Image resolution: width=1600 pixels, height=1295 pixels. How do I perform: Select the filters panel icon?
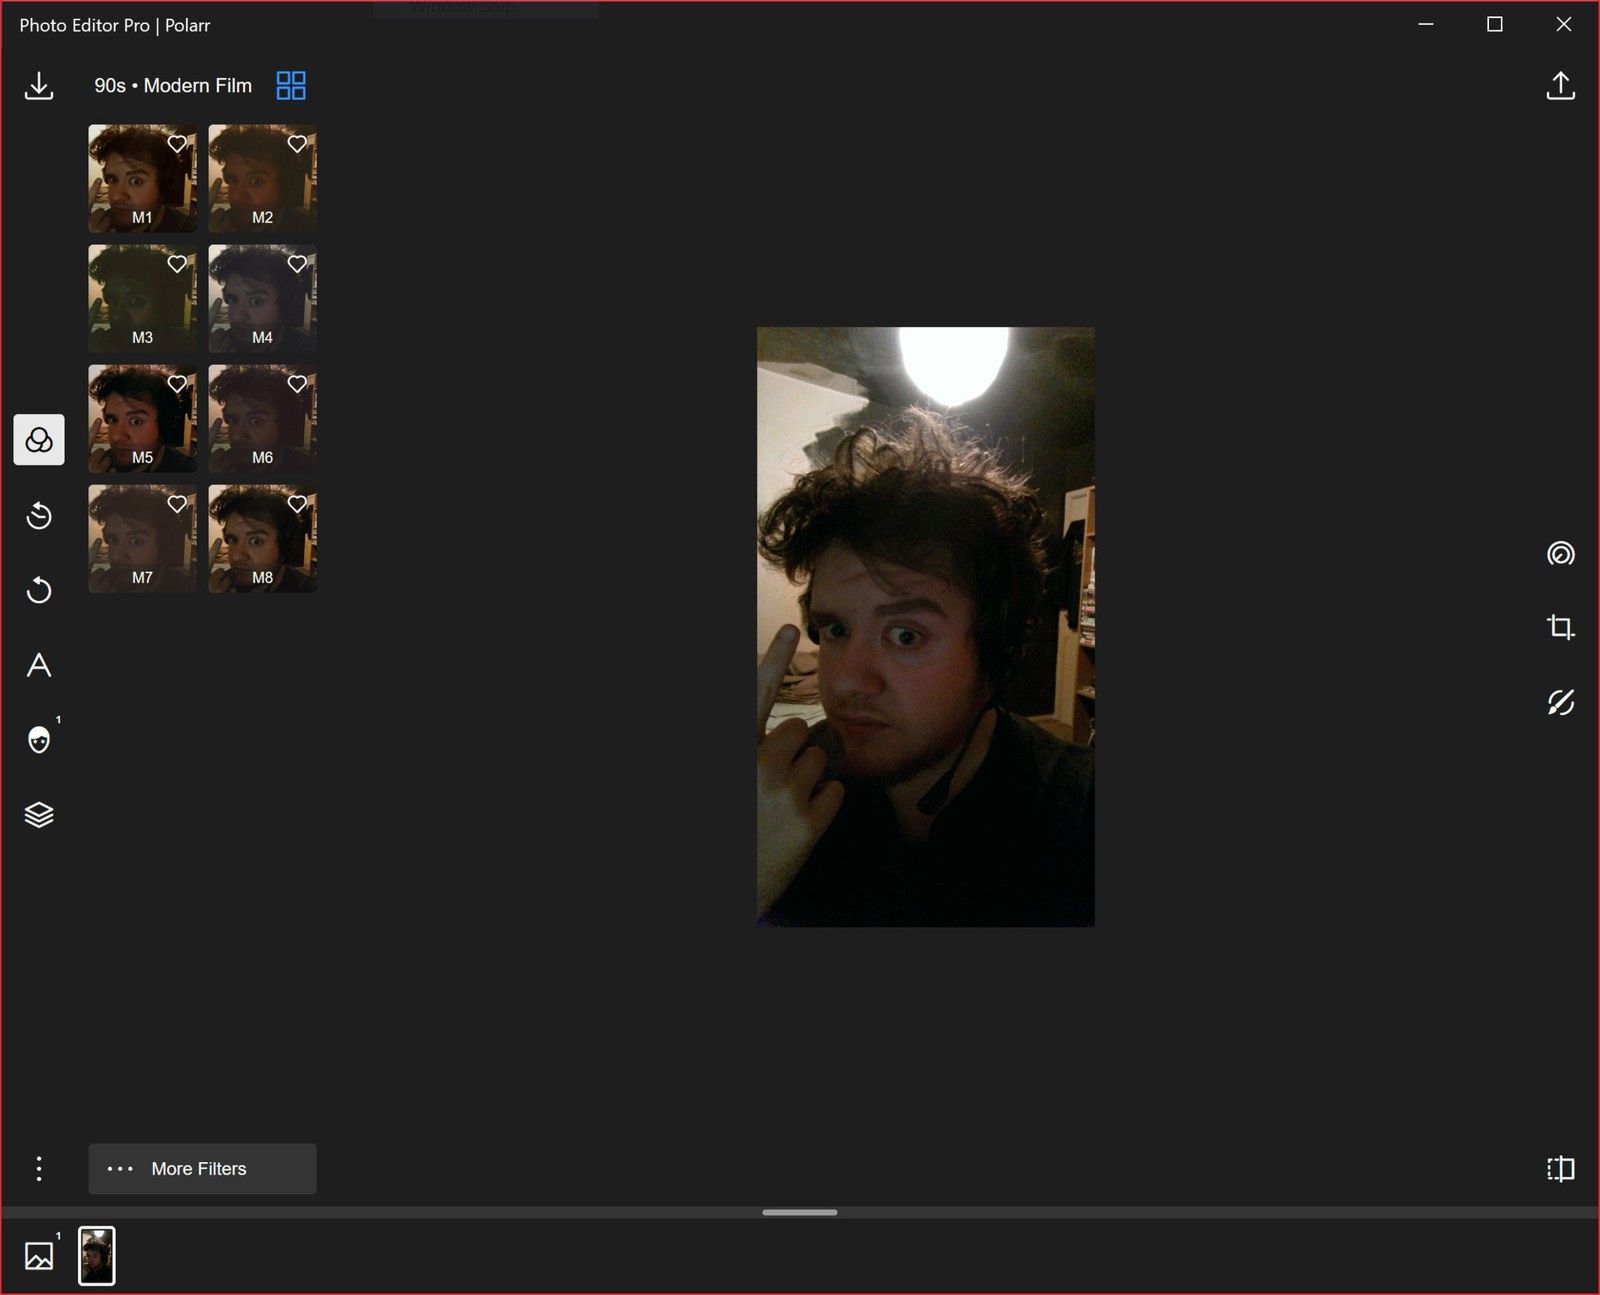[39, 439]
